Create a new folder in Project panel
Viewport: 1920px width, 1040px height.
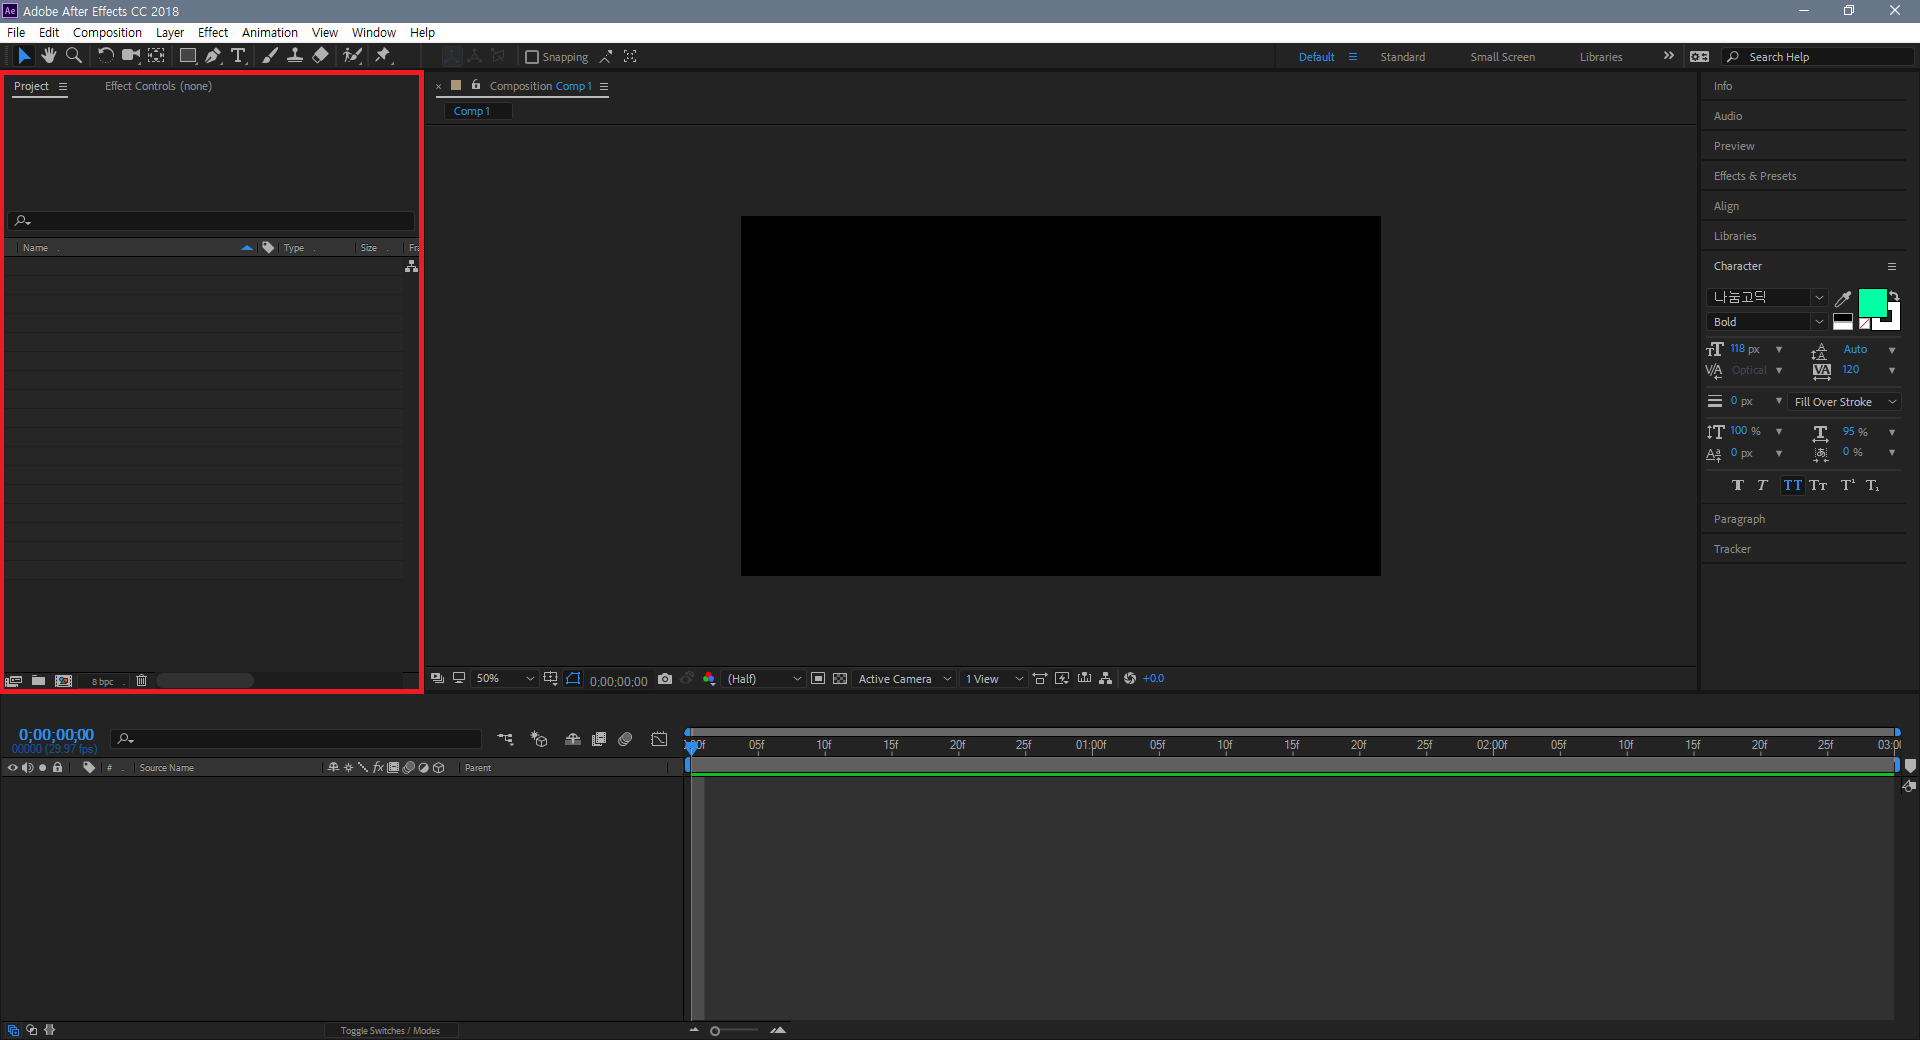(x=38, y=681)
